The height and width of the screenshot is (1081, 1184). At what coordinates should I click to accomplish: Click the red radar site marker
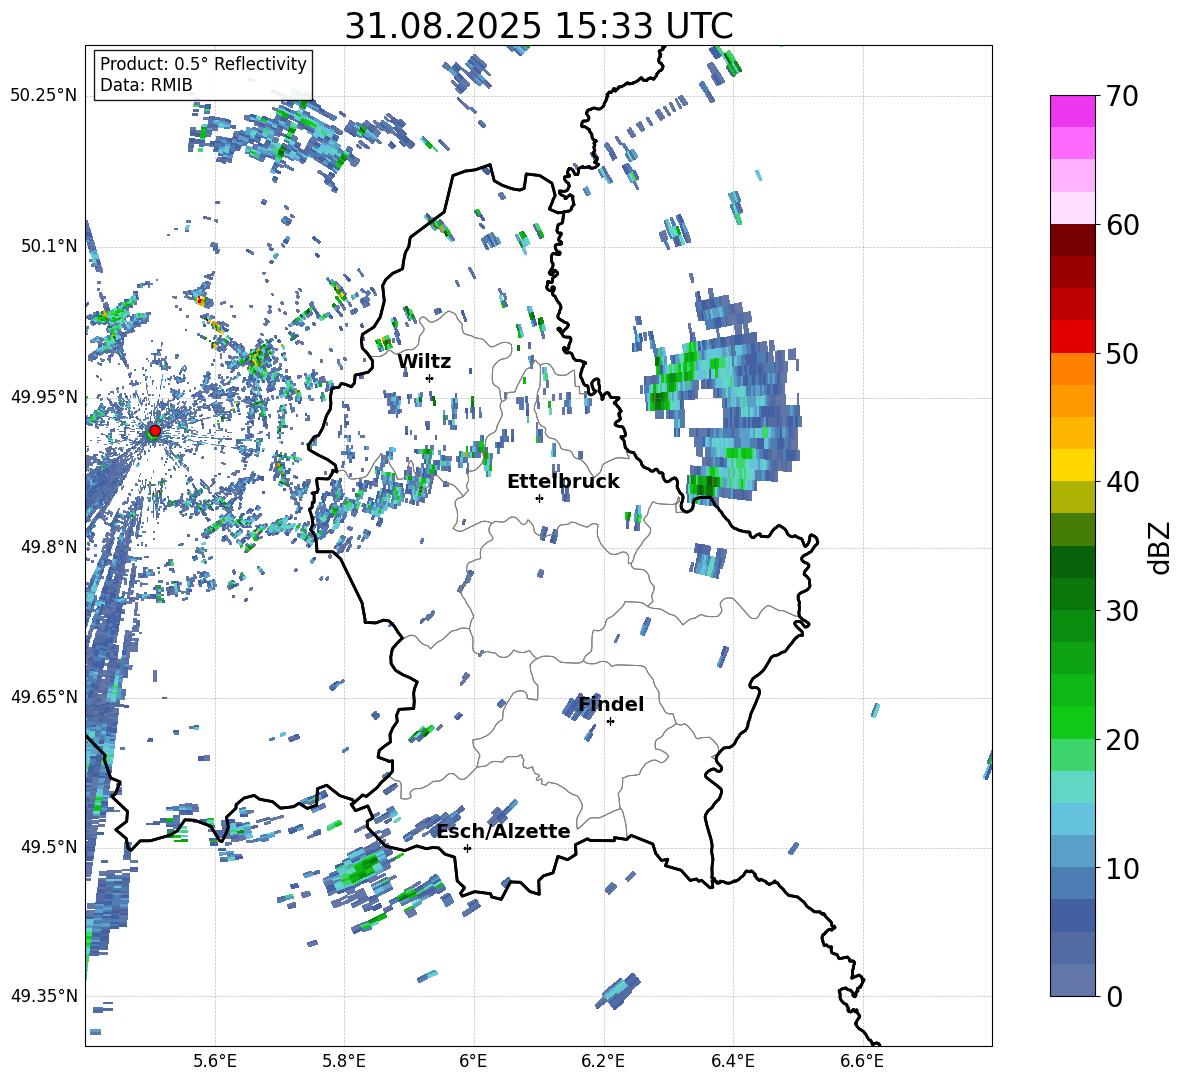point(155,430)
